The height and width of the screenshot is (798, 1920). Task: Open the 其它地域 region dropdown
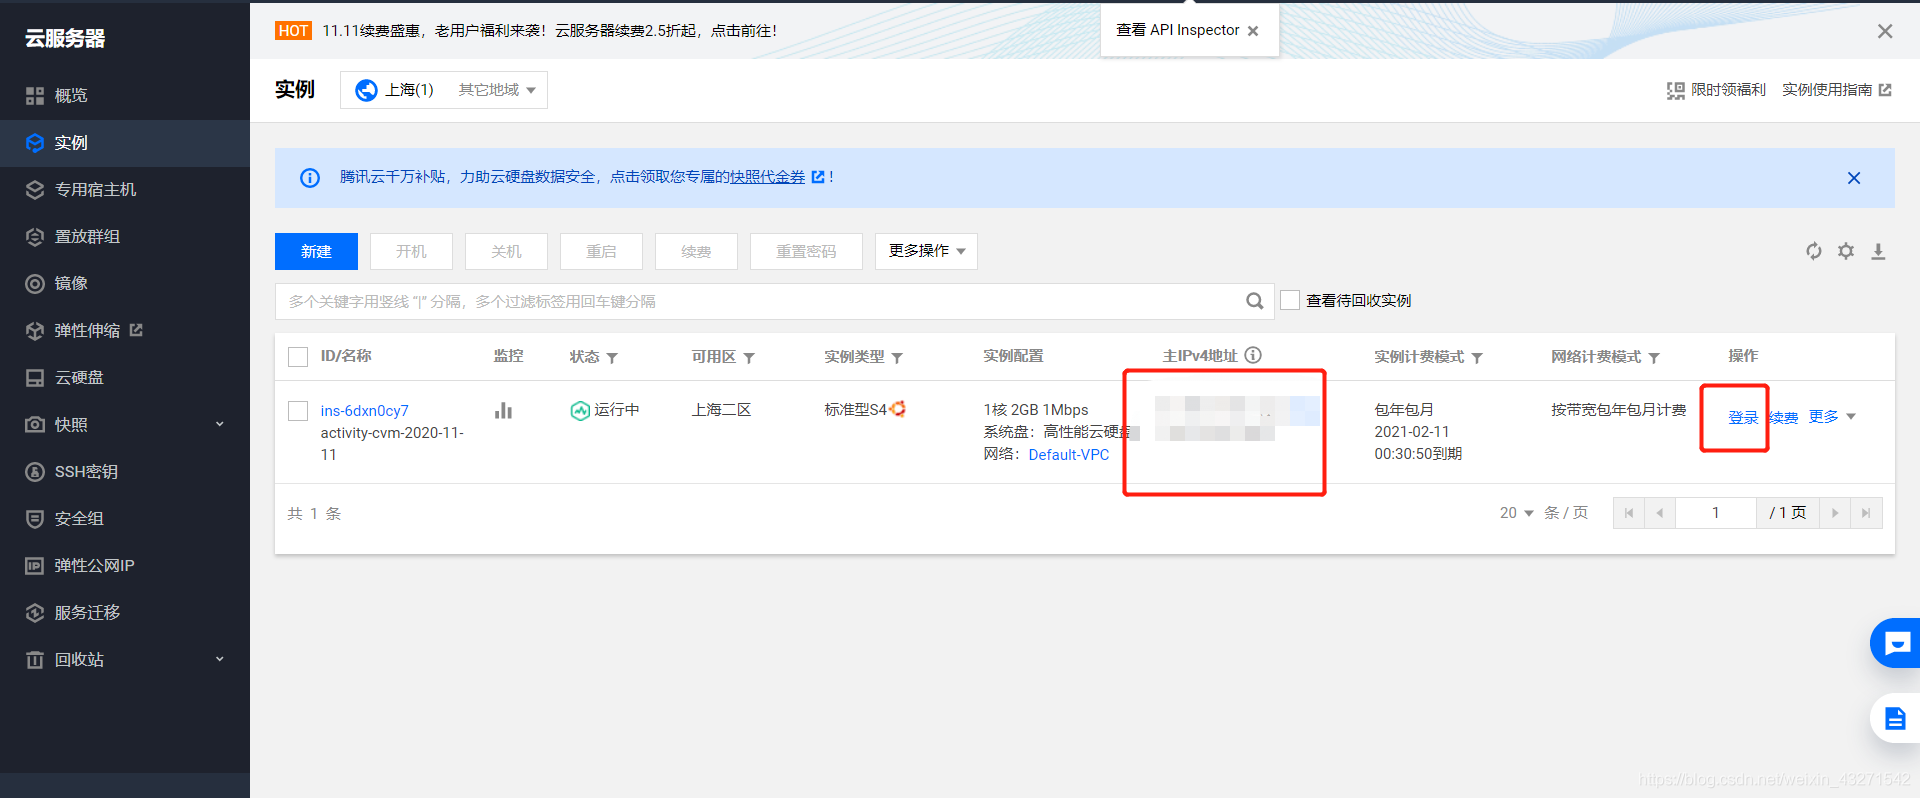pyautogui.click(x=497, y=90)
